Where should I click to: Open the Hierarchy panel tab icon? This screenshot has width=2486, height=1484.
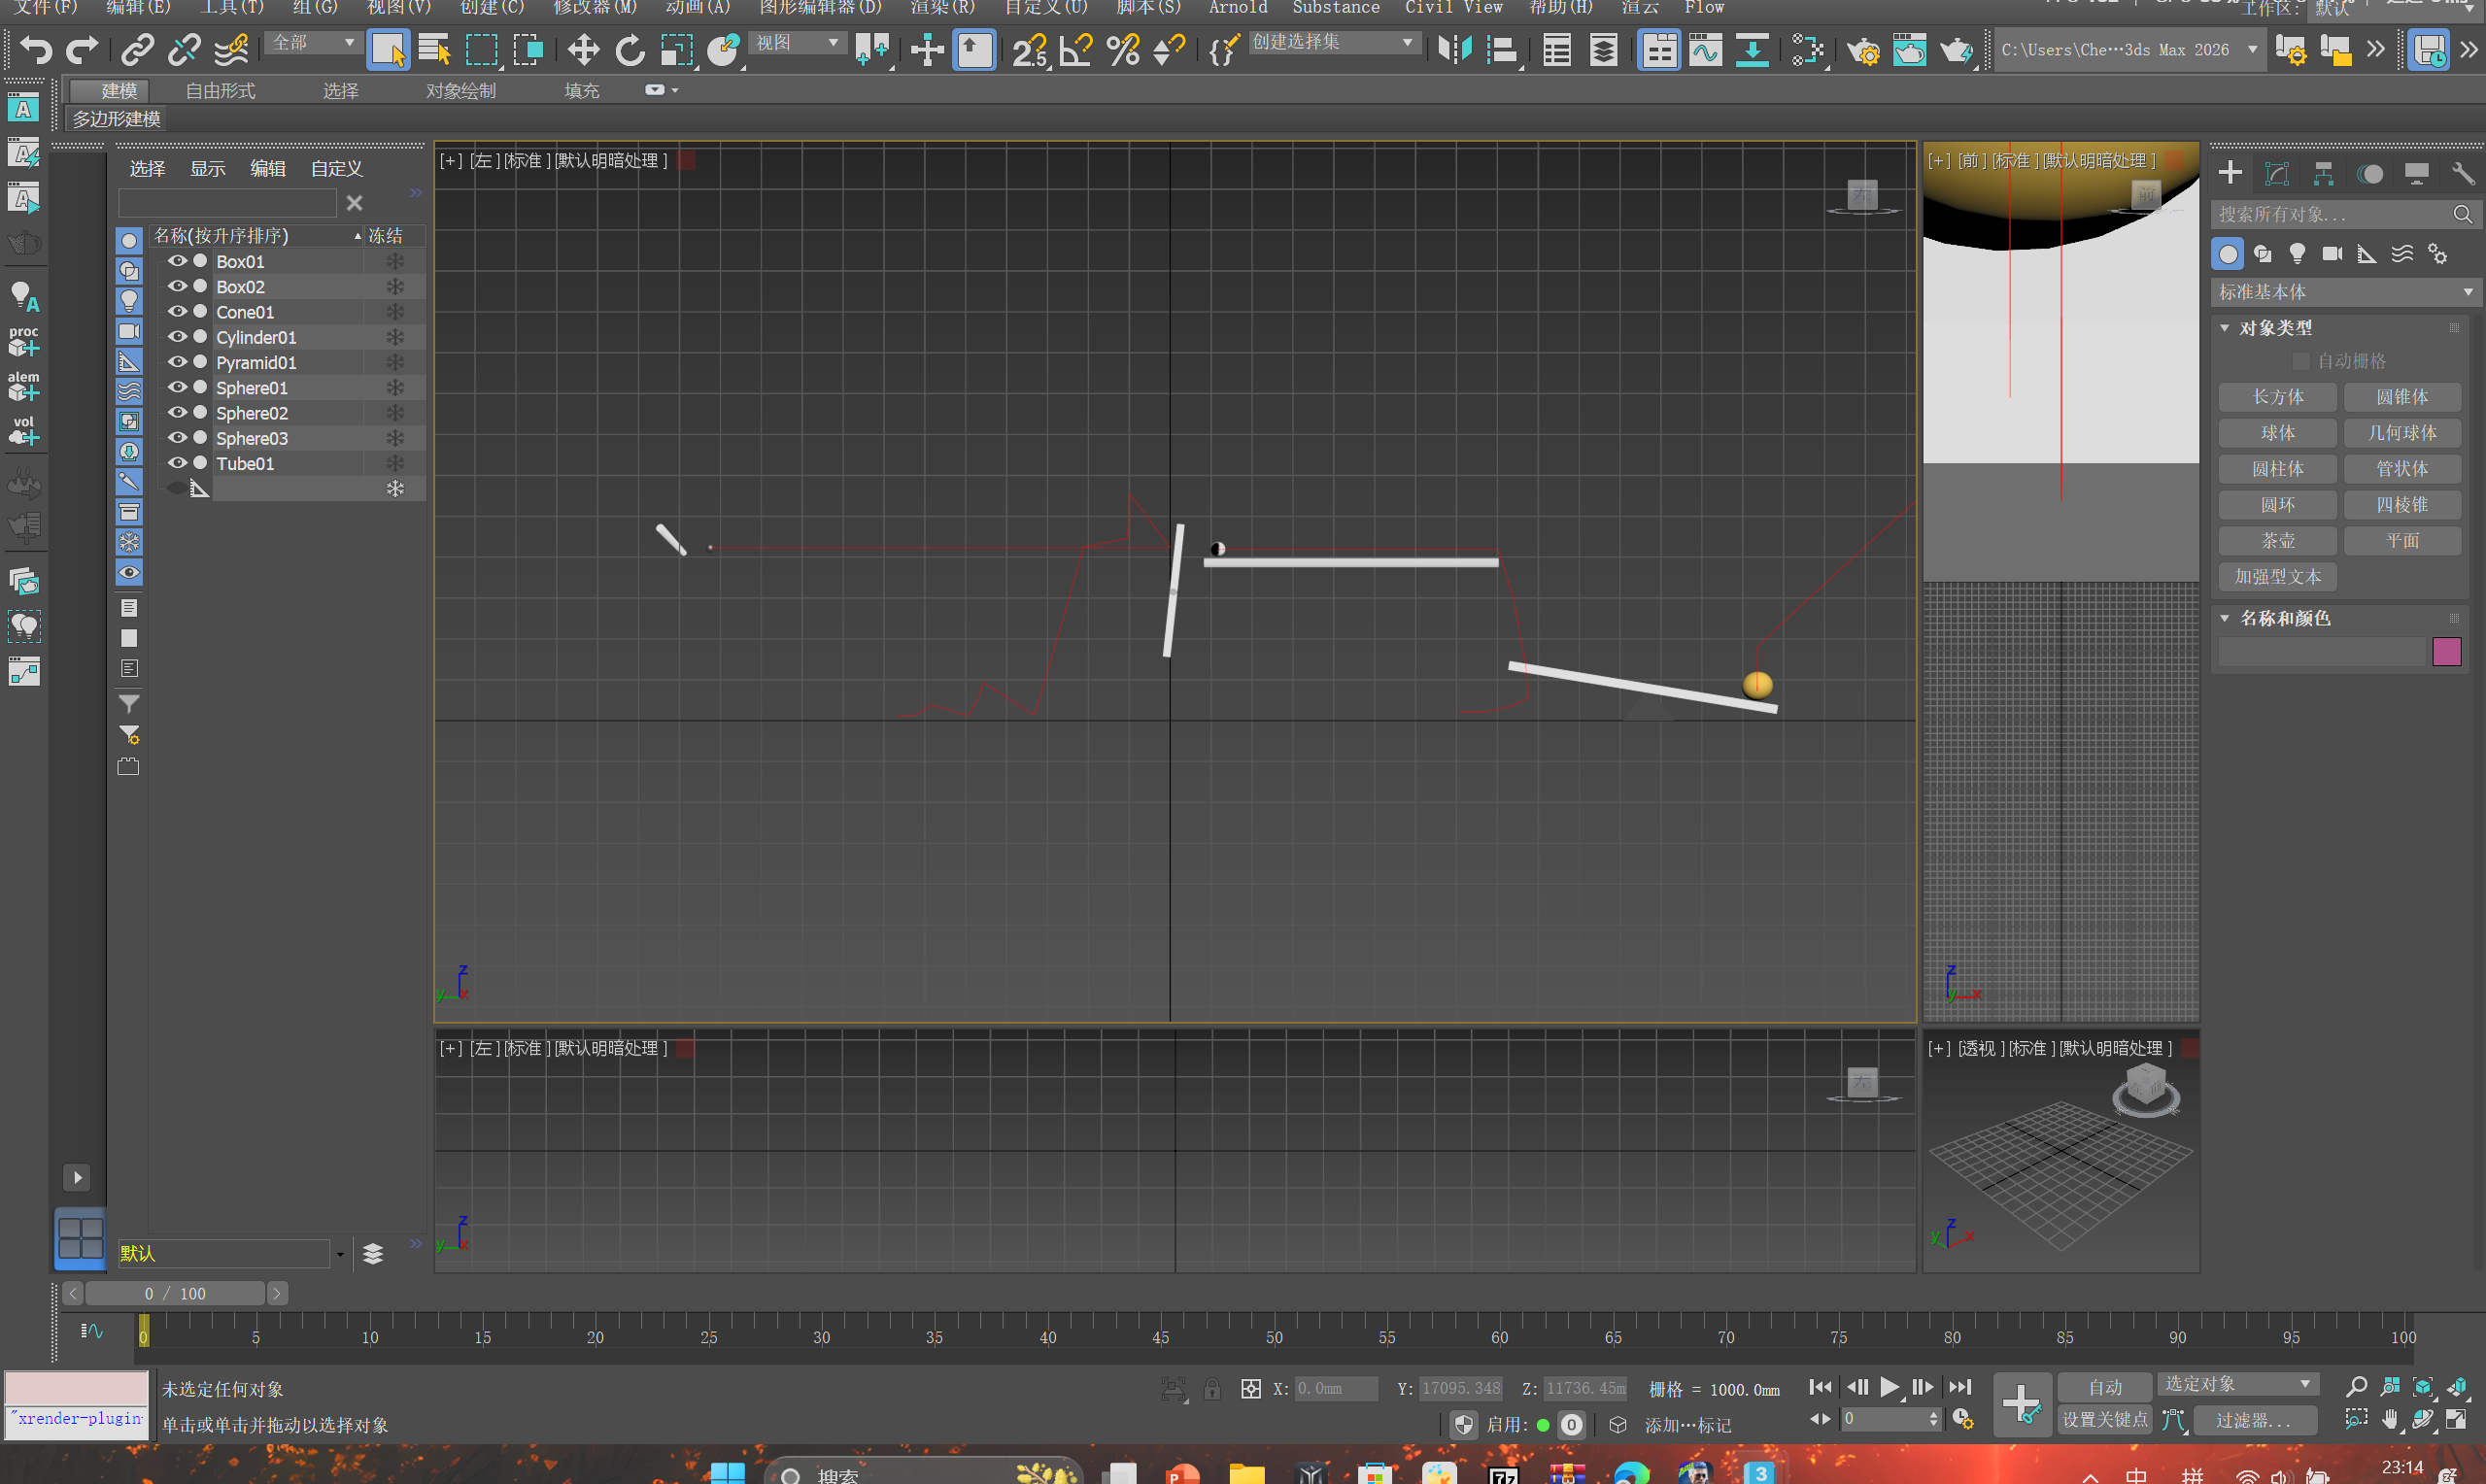pos(2323,174)
